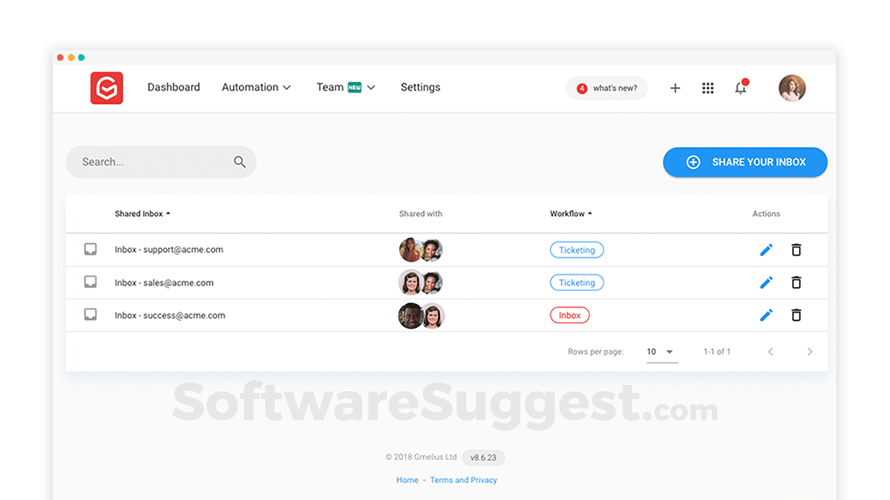Click Inbox - success@acme.com row text
Image resolution: width=890 pixels, height=500 pixels.
tap(170, 316)
